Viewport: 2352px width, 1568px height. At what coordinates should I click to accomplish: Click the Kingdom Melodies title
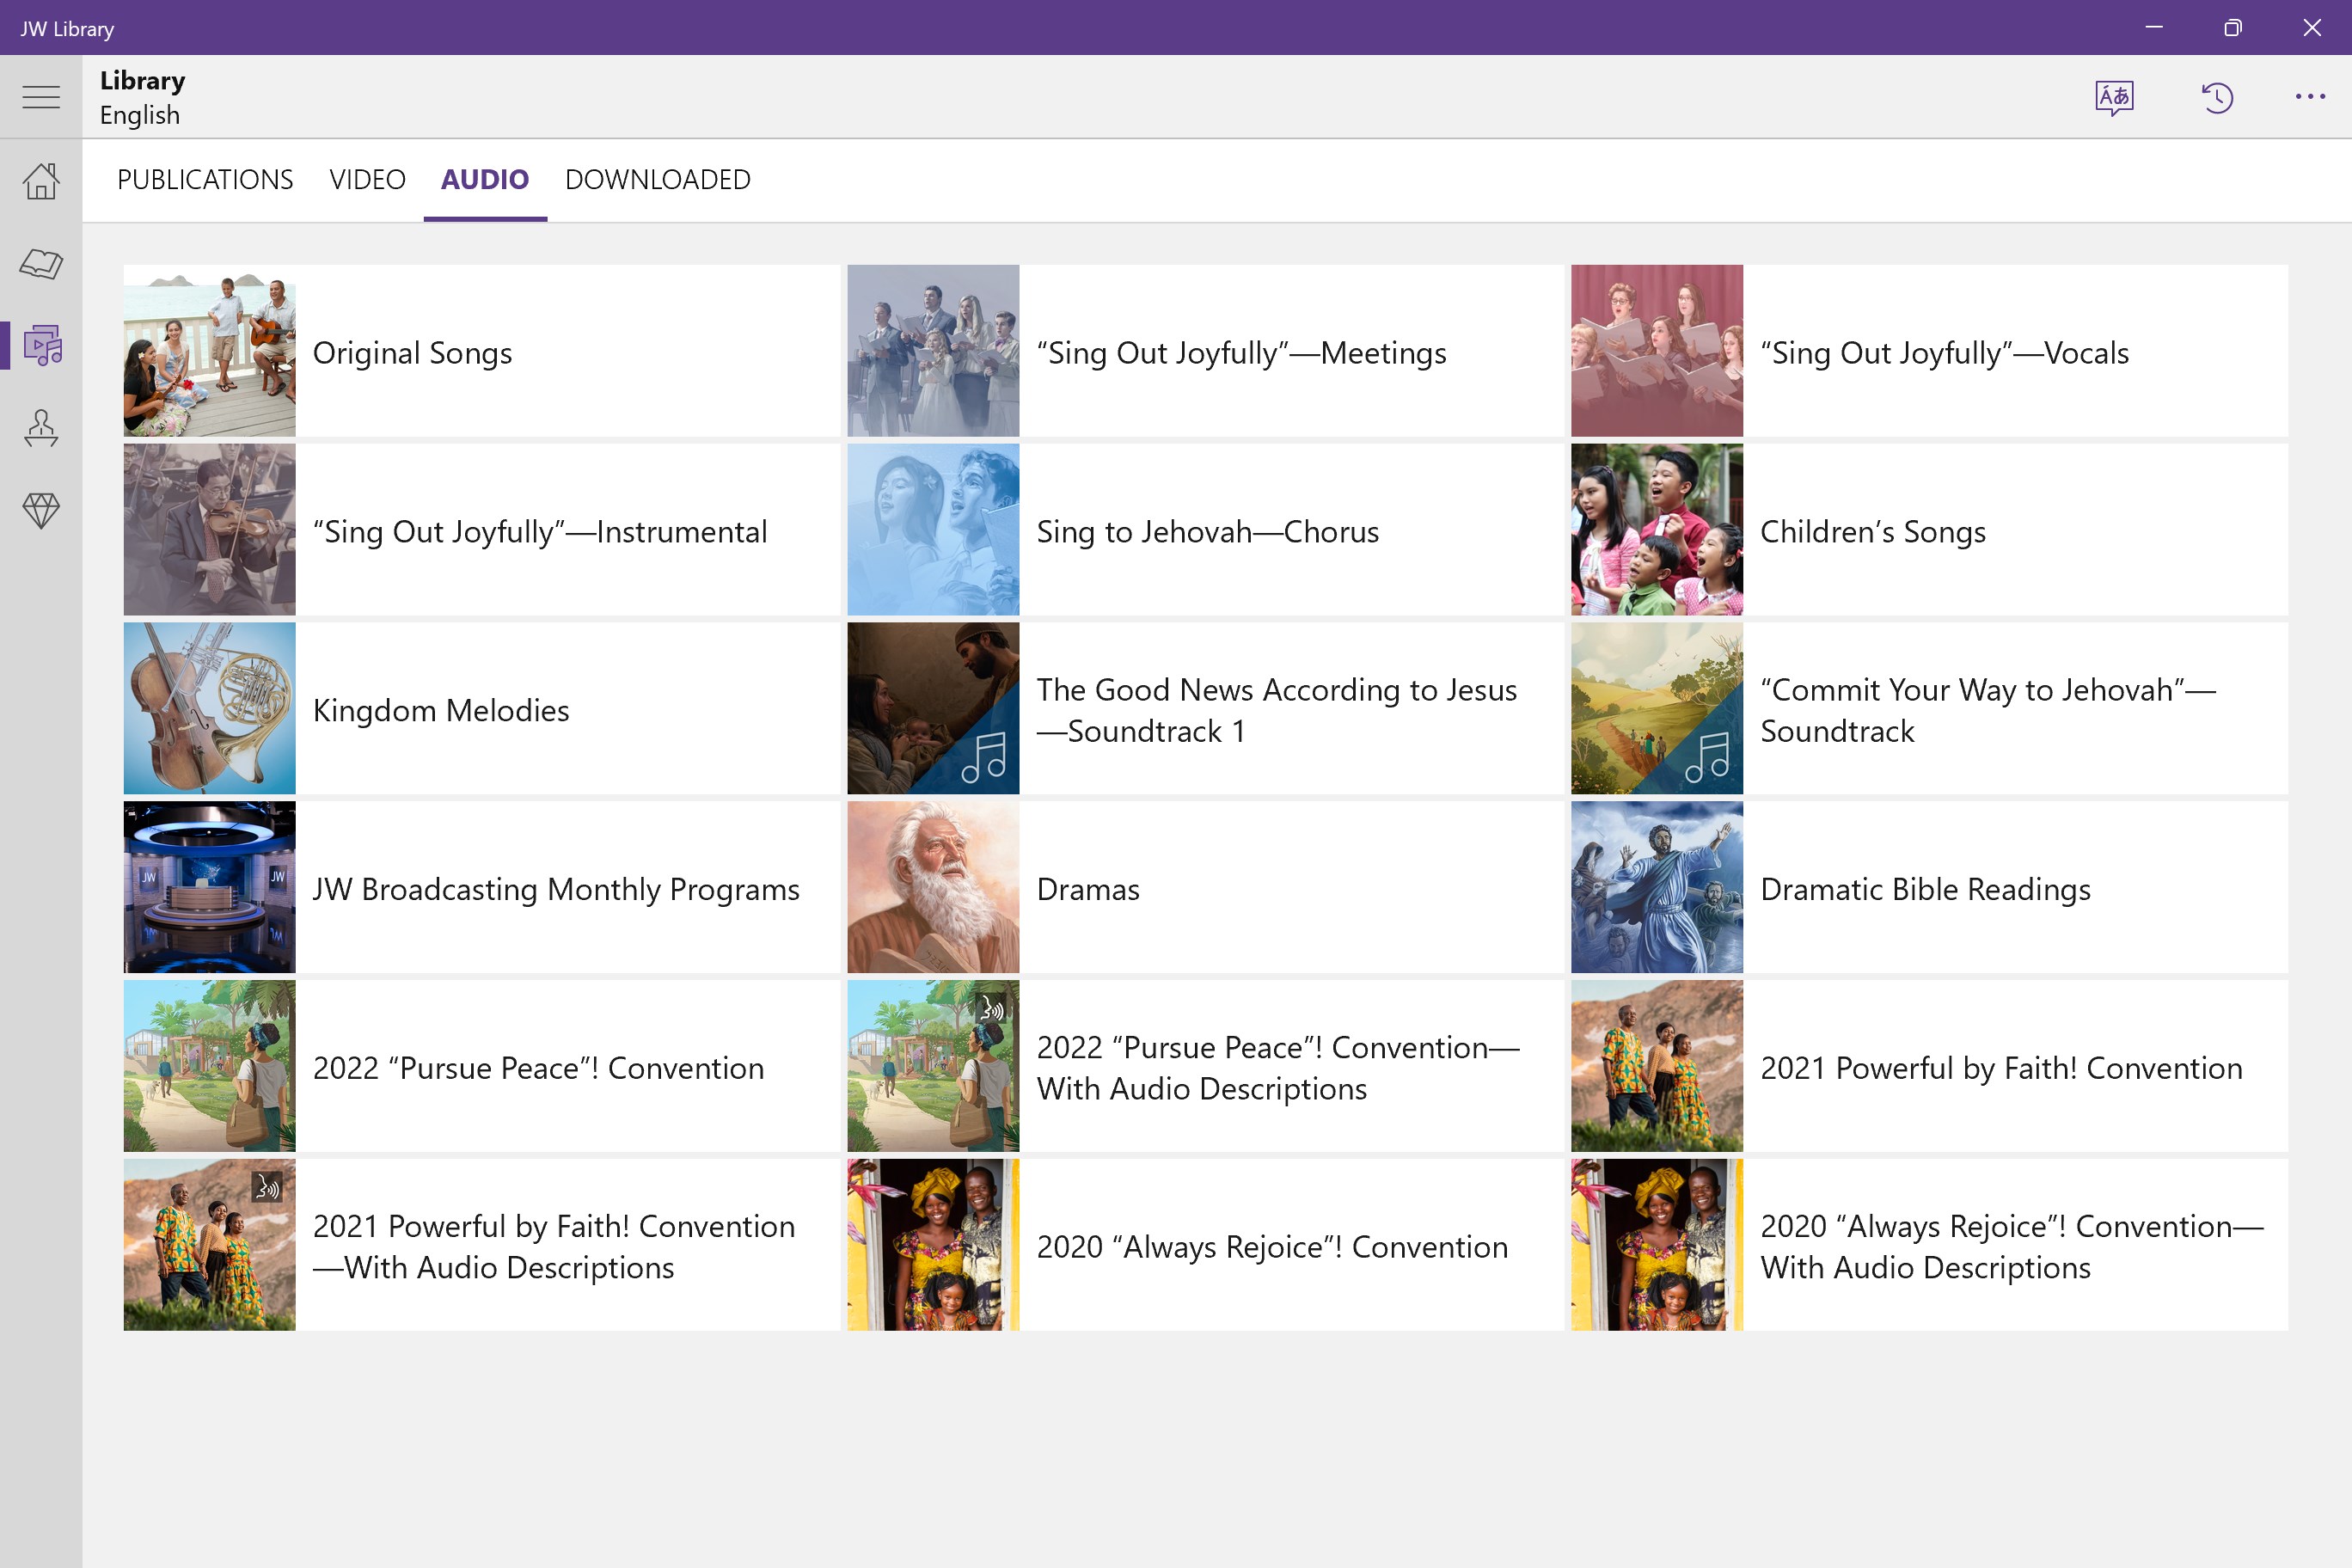(x=441, y=710)
